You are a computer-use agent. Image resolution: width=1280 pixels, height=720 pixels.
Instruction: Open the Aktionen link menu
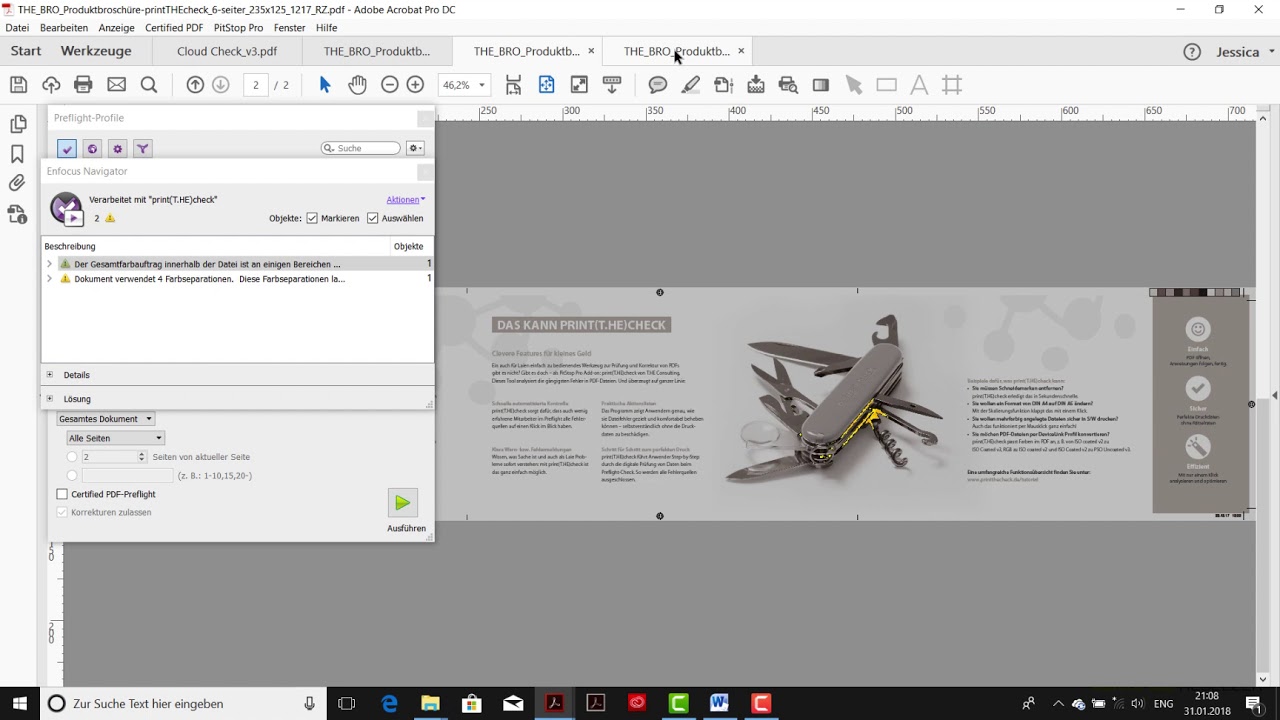click(x=406, y=199)
